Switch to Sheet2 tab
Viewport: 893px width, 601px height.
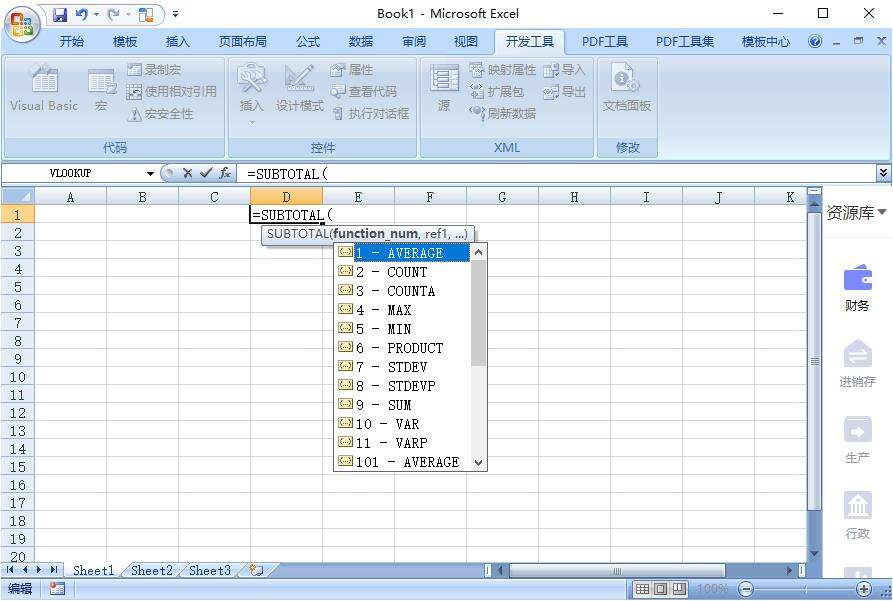point(151,570)
